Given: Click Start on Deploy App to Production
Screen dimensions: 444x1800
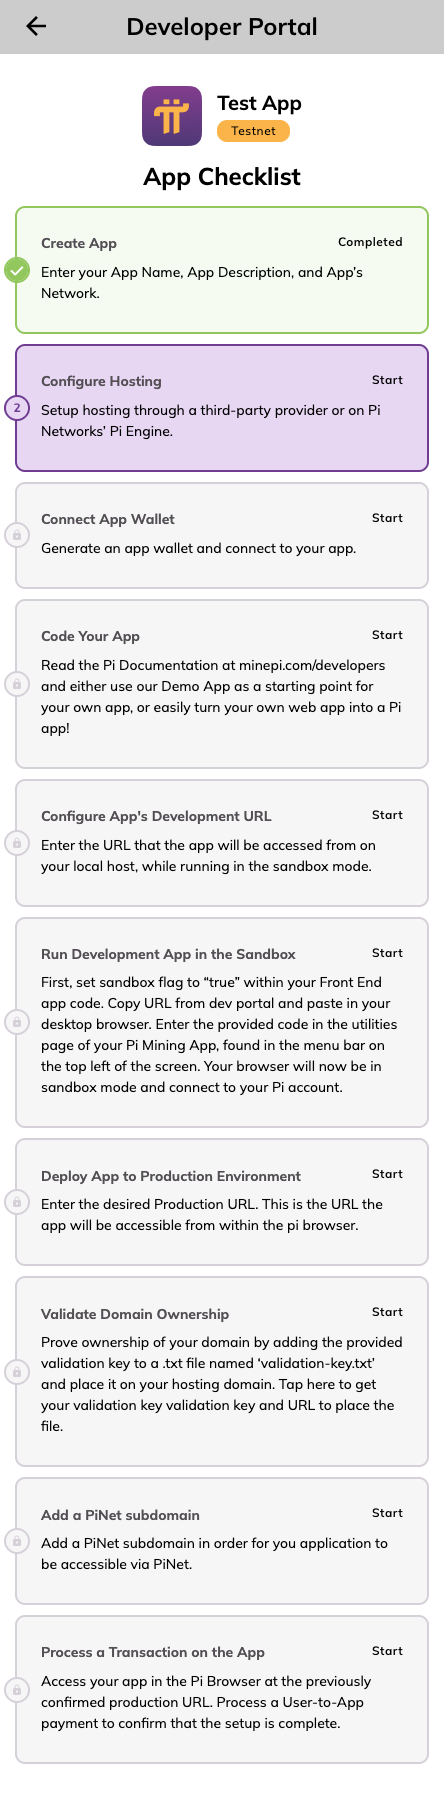Looking at the screenshot, I should click(x=387, y=1174).
